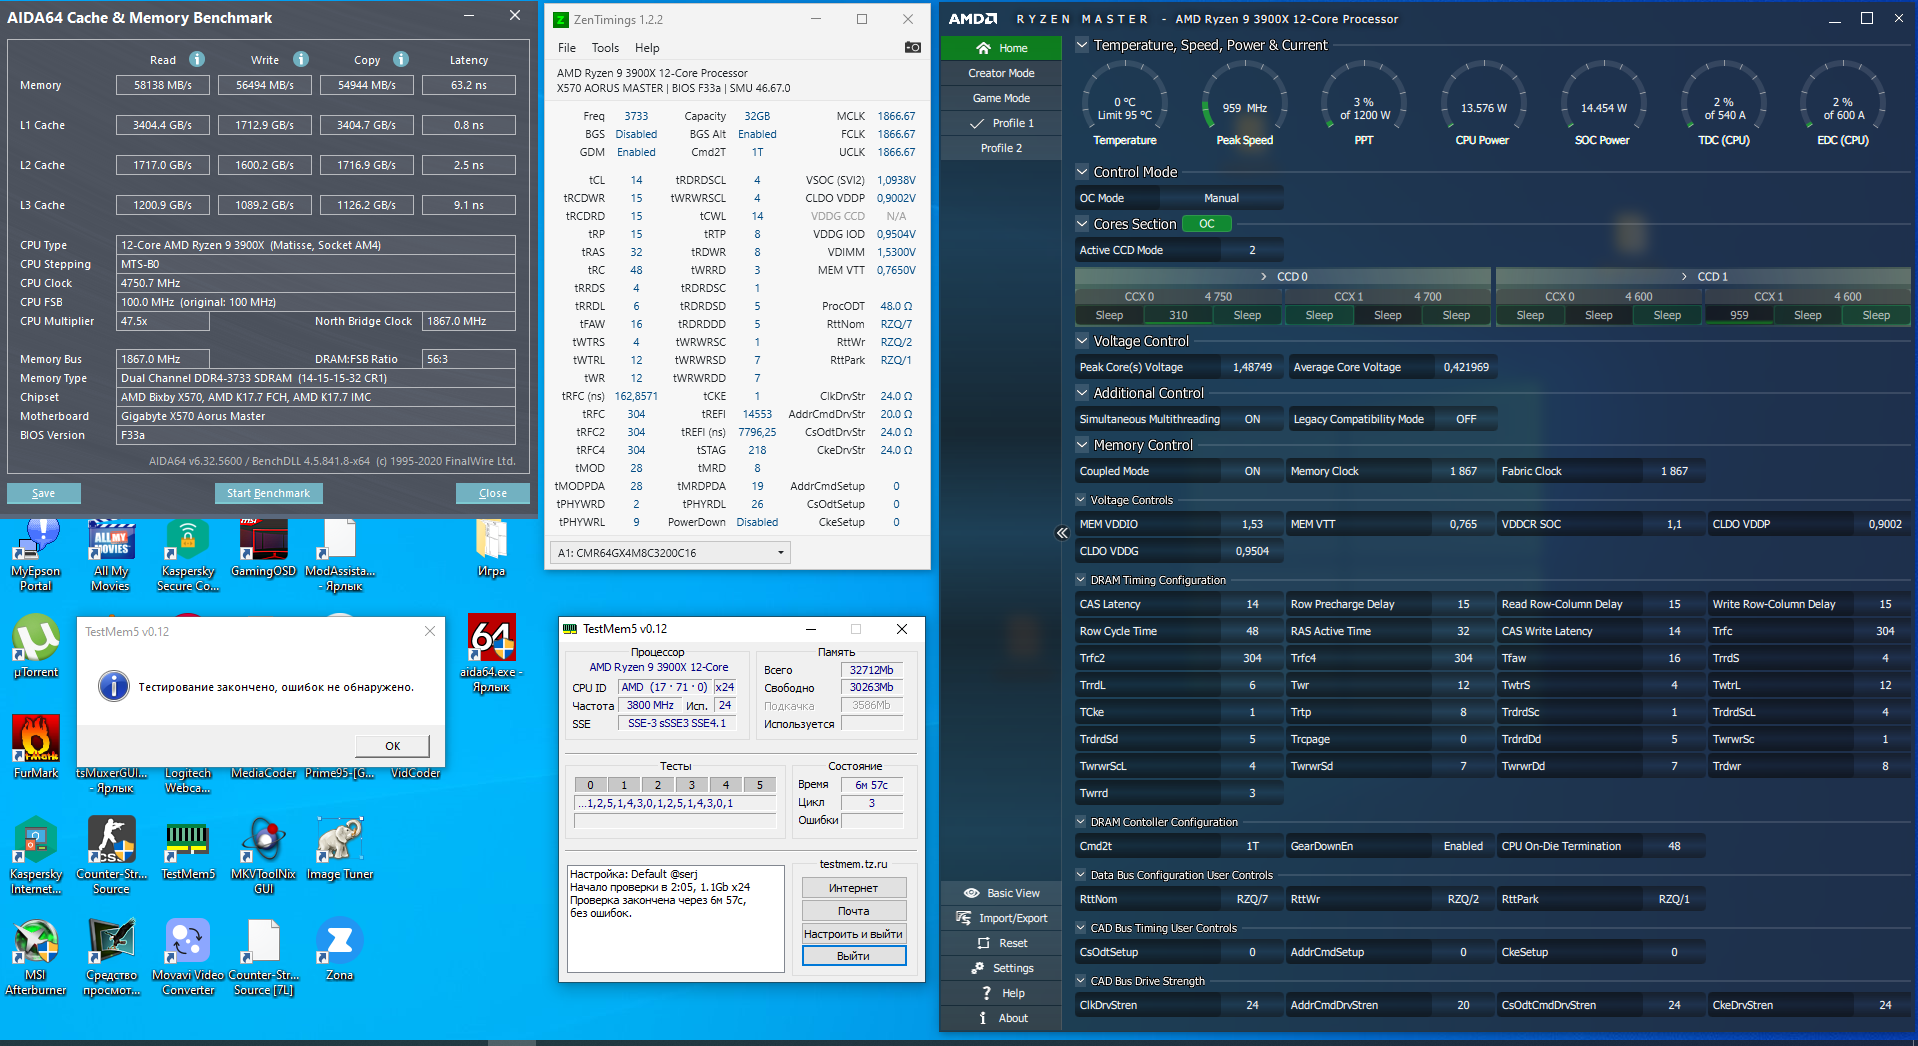Collapse Temperature, Speed, Power & Current section
This screenshot has height=1046, width=1918.
pos(1082,45)
